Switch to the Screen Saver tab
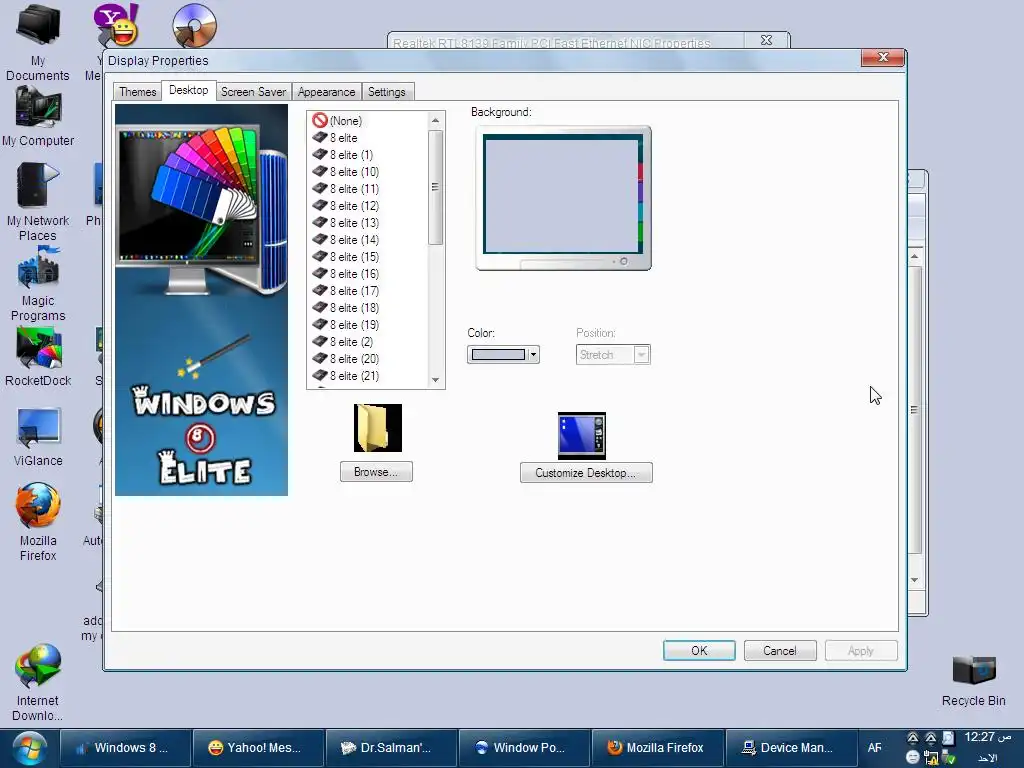This screenshot has height=768, width=1024. click(253, 92)
